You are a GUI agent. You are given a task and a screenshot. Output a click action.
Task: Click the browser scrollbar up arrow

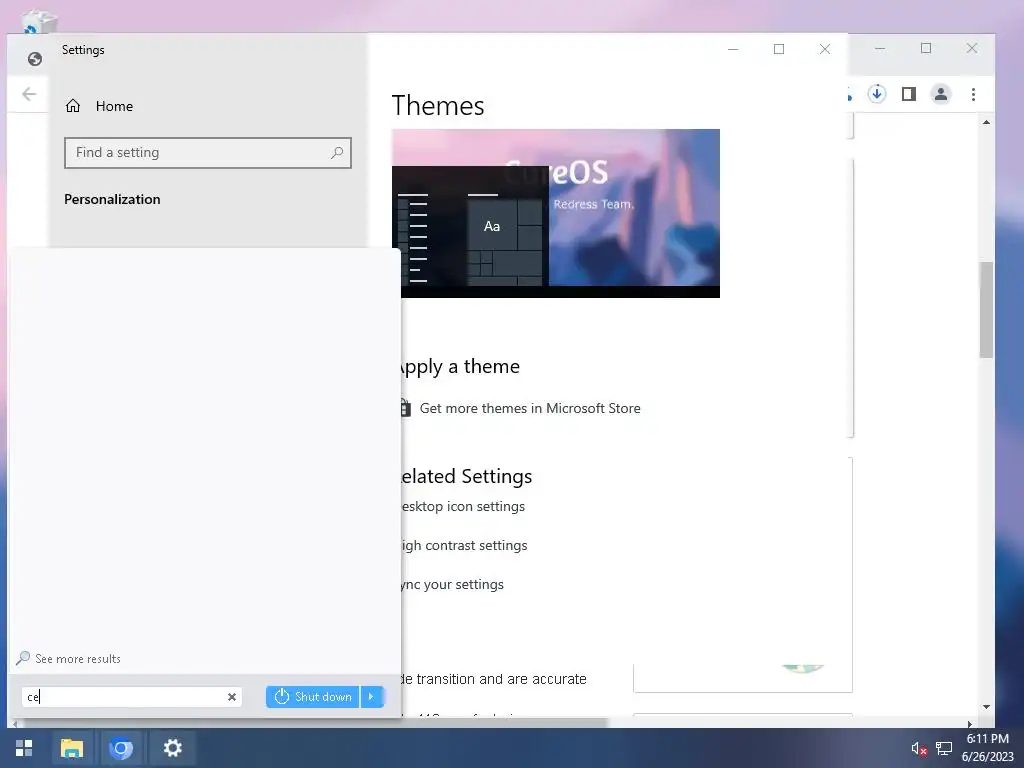tap(986, 122)
